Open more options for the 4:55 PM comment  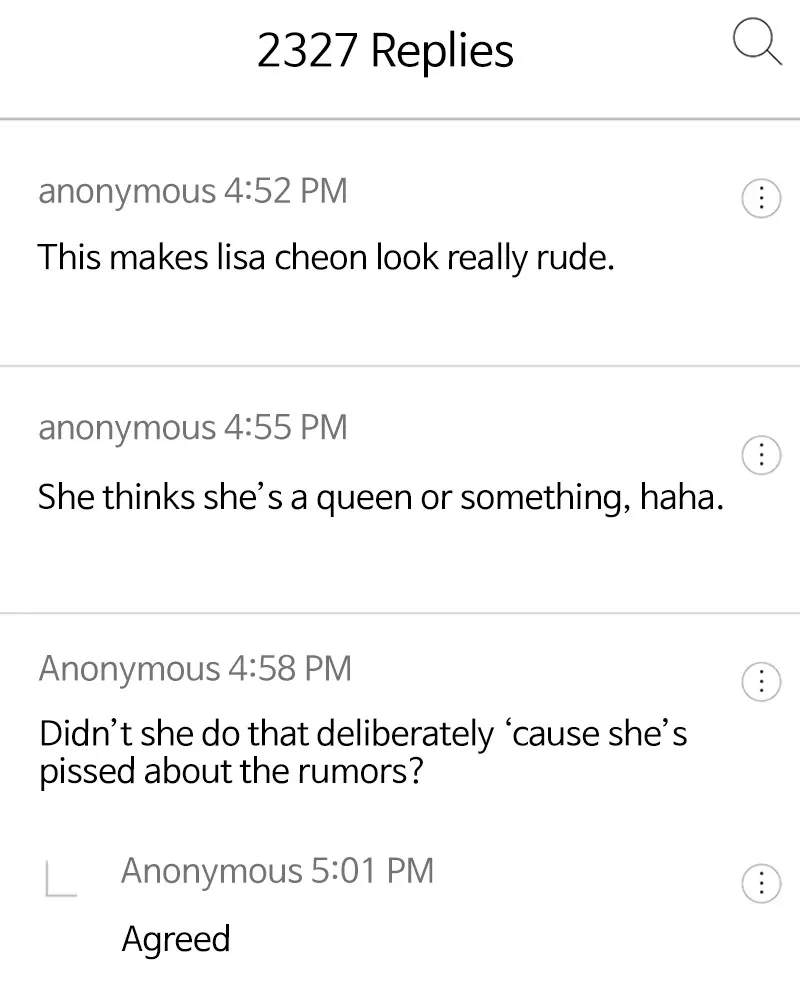[760, 456]
